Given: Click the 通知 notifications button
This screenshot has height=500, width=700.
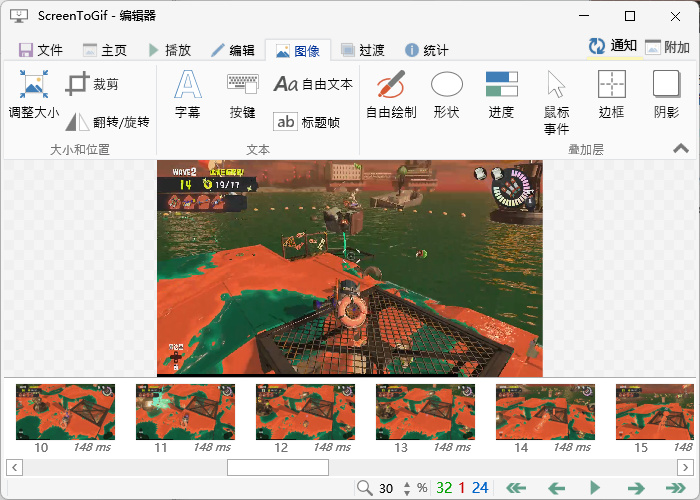Looking at the screenshot, I should (612, 46).
